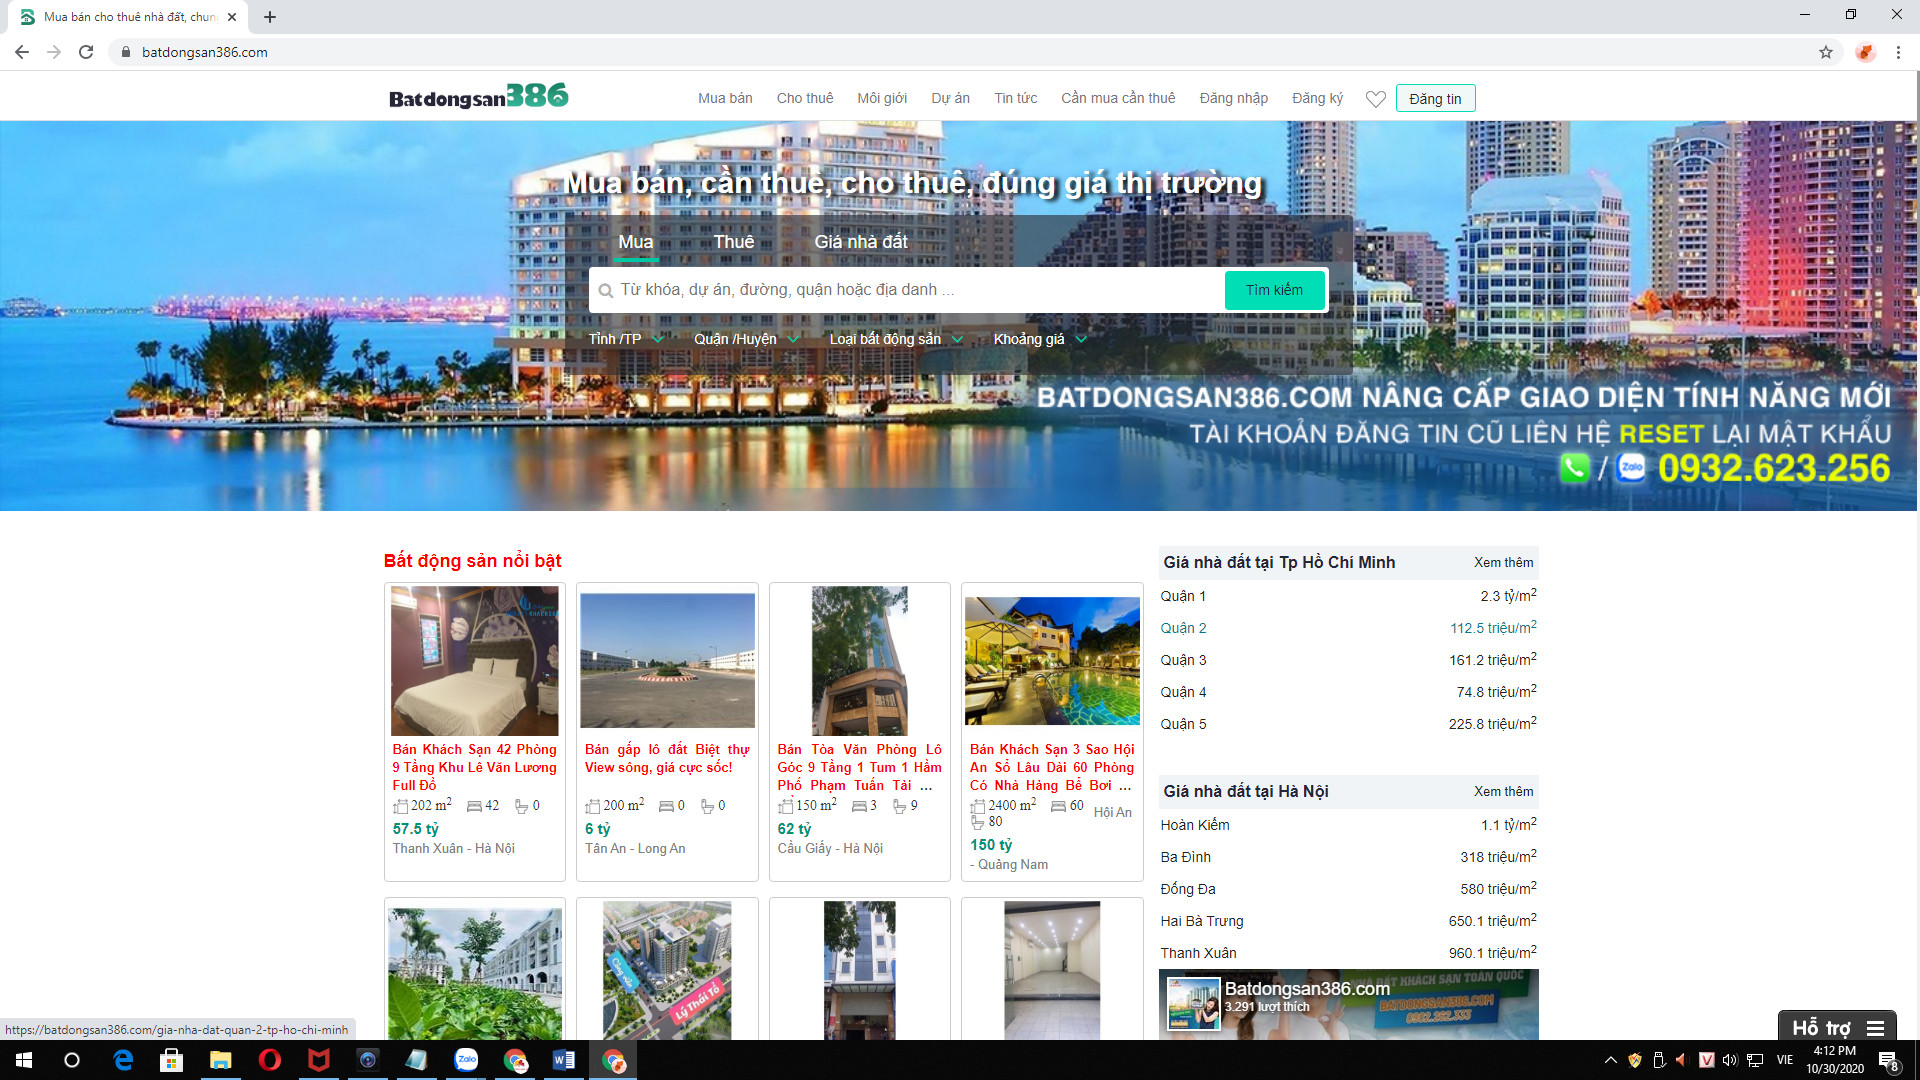The image size is (1920, 1080).
Task: Click the browser back arrow
Action: tap(22, 52)
